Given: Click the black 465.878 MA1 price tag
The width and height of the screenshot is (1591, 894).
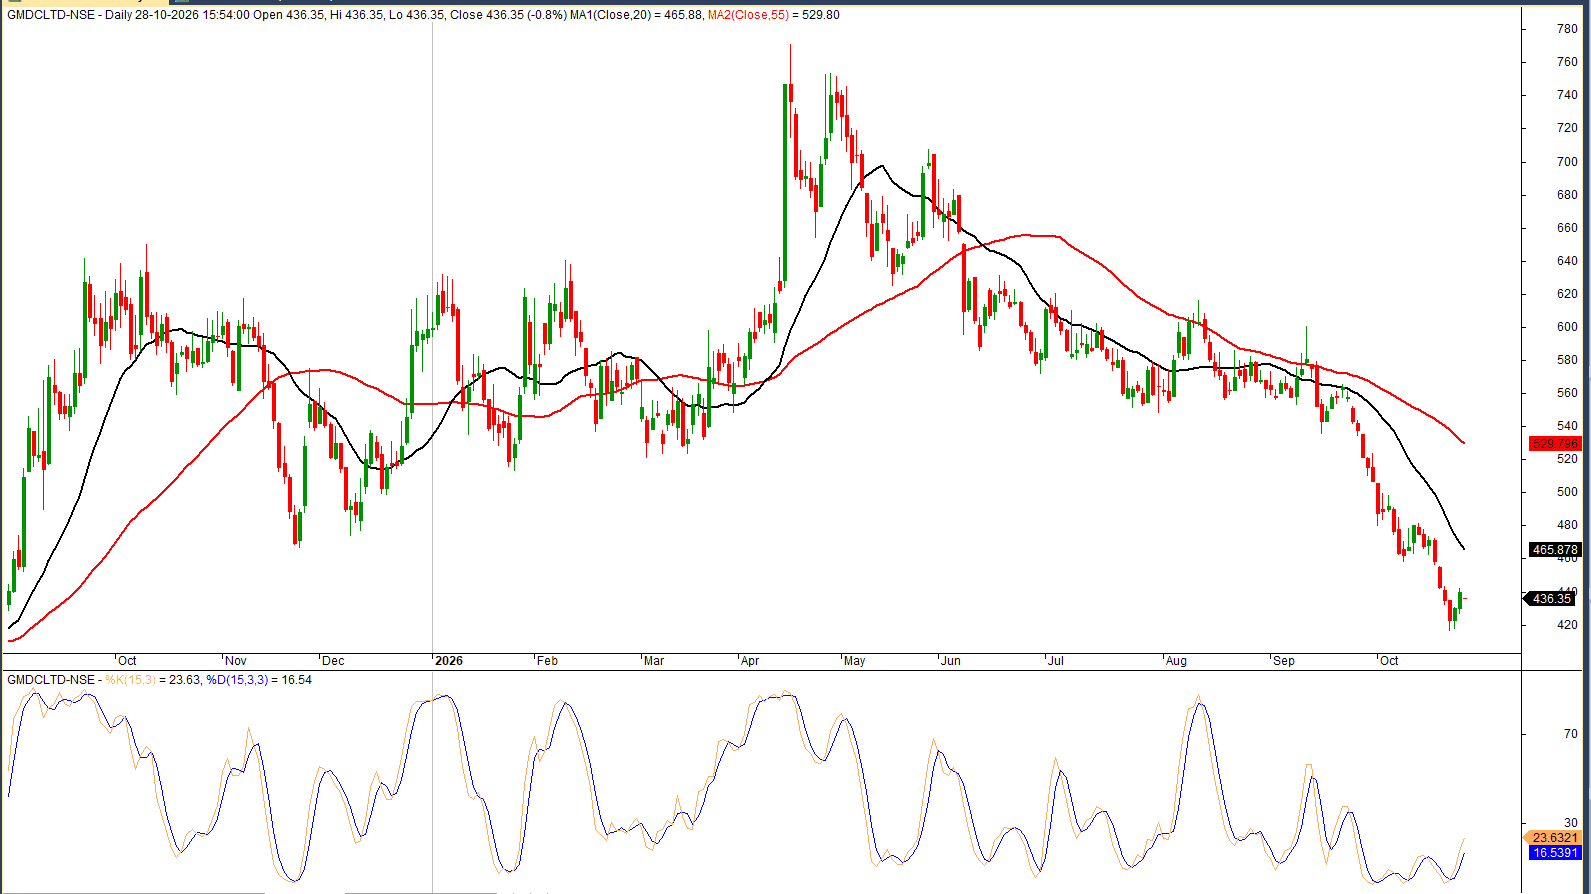Looking at the screenshot, I should [x=1555, y=550].
